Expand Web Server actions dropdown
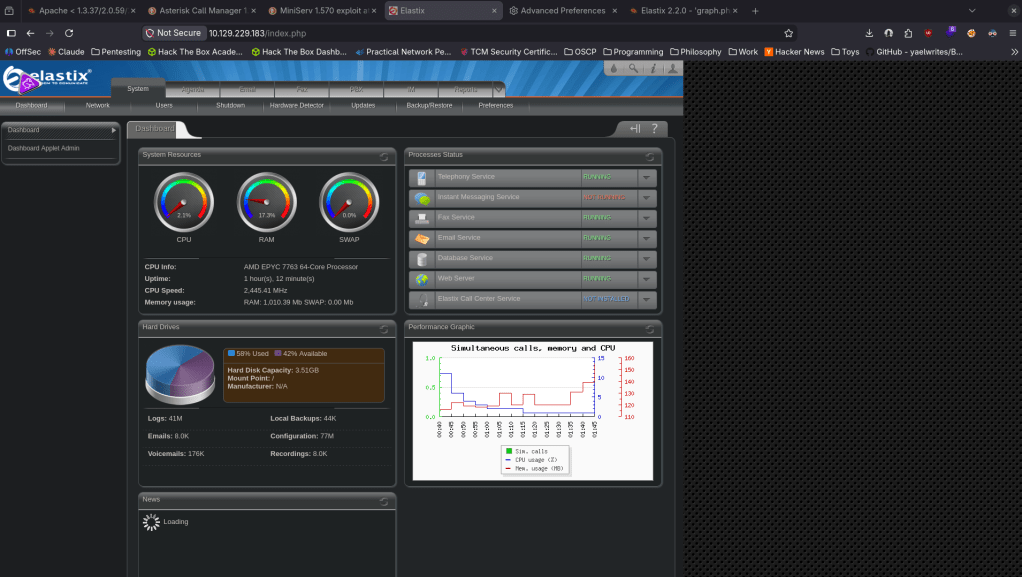 coord(647,279)
